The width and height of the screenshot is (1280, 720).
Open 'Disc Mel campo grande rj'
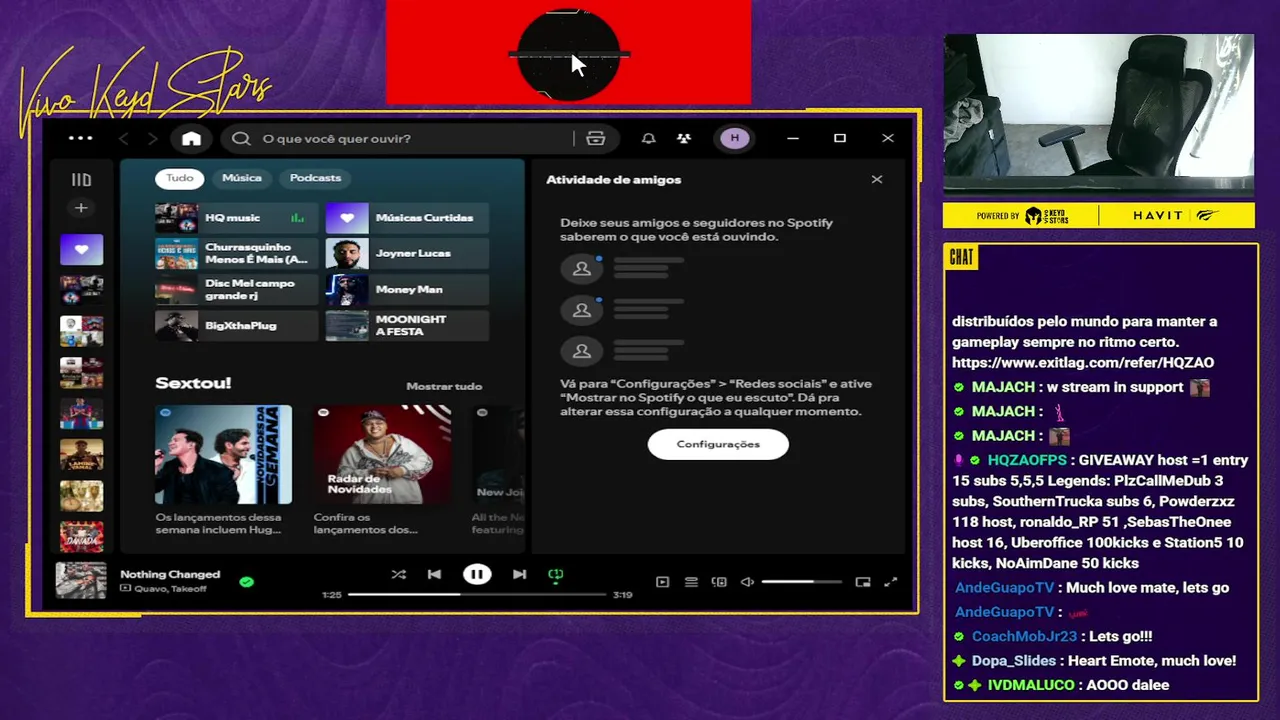point(236,289)
